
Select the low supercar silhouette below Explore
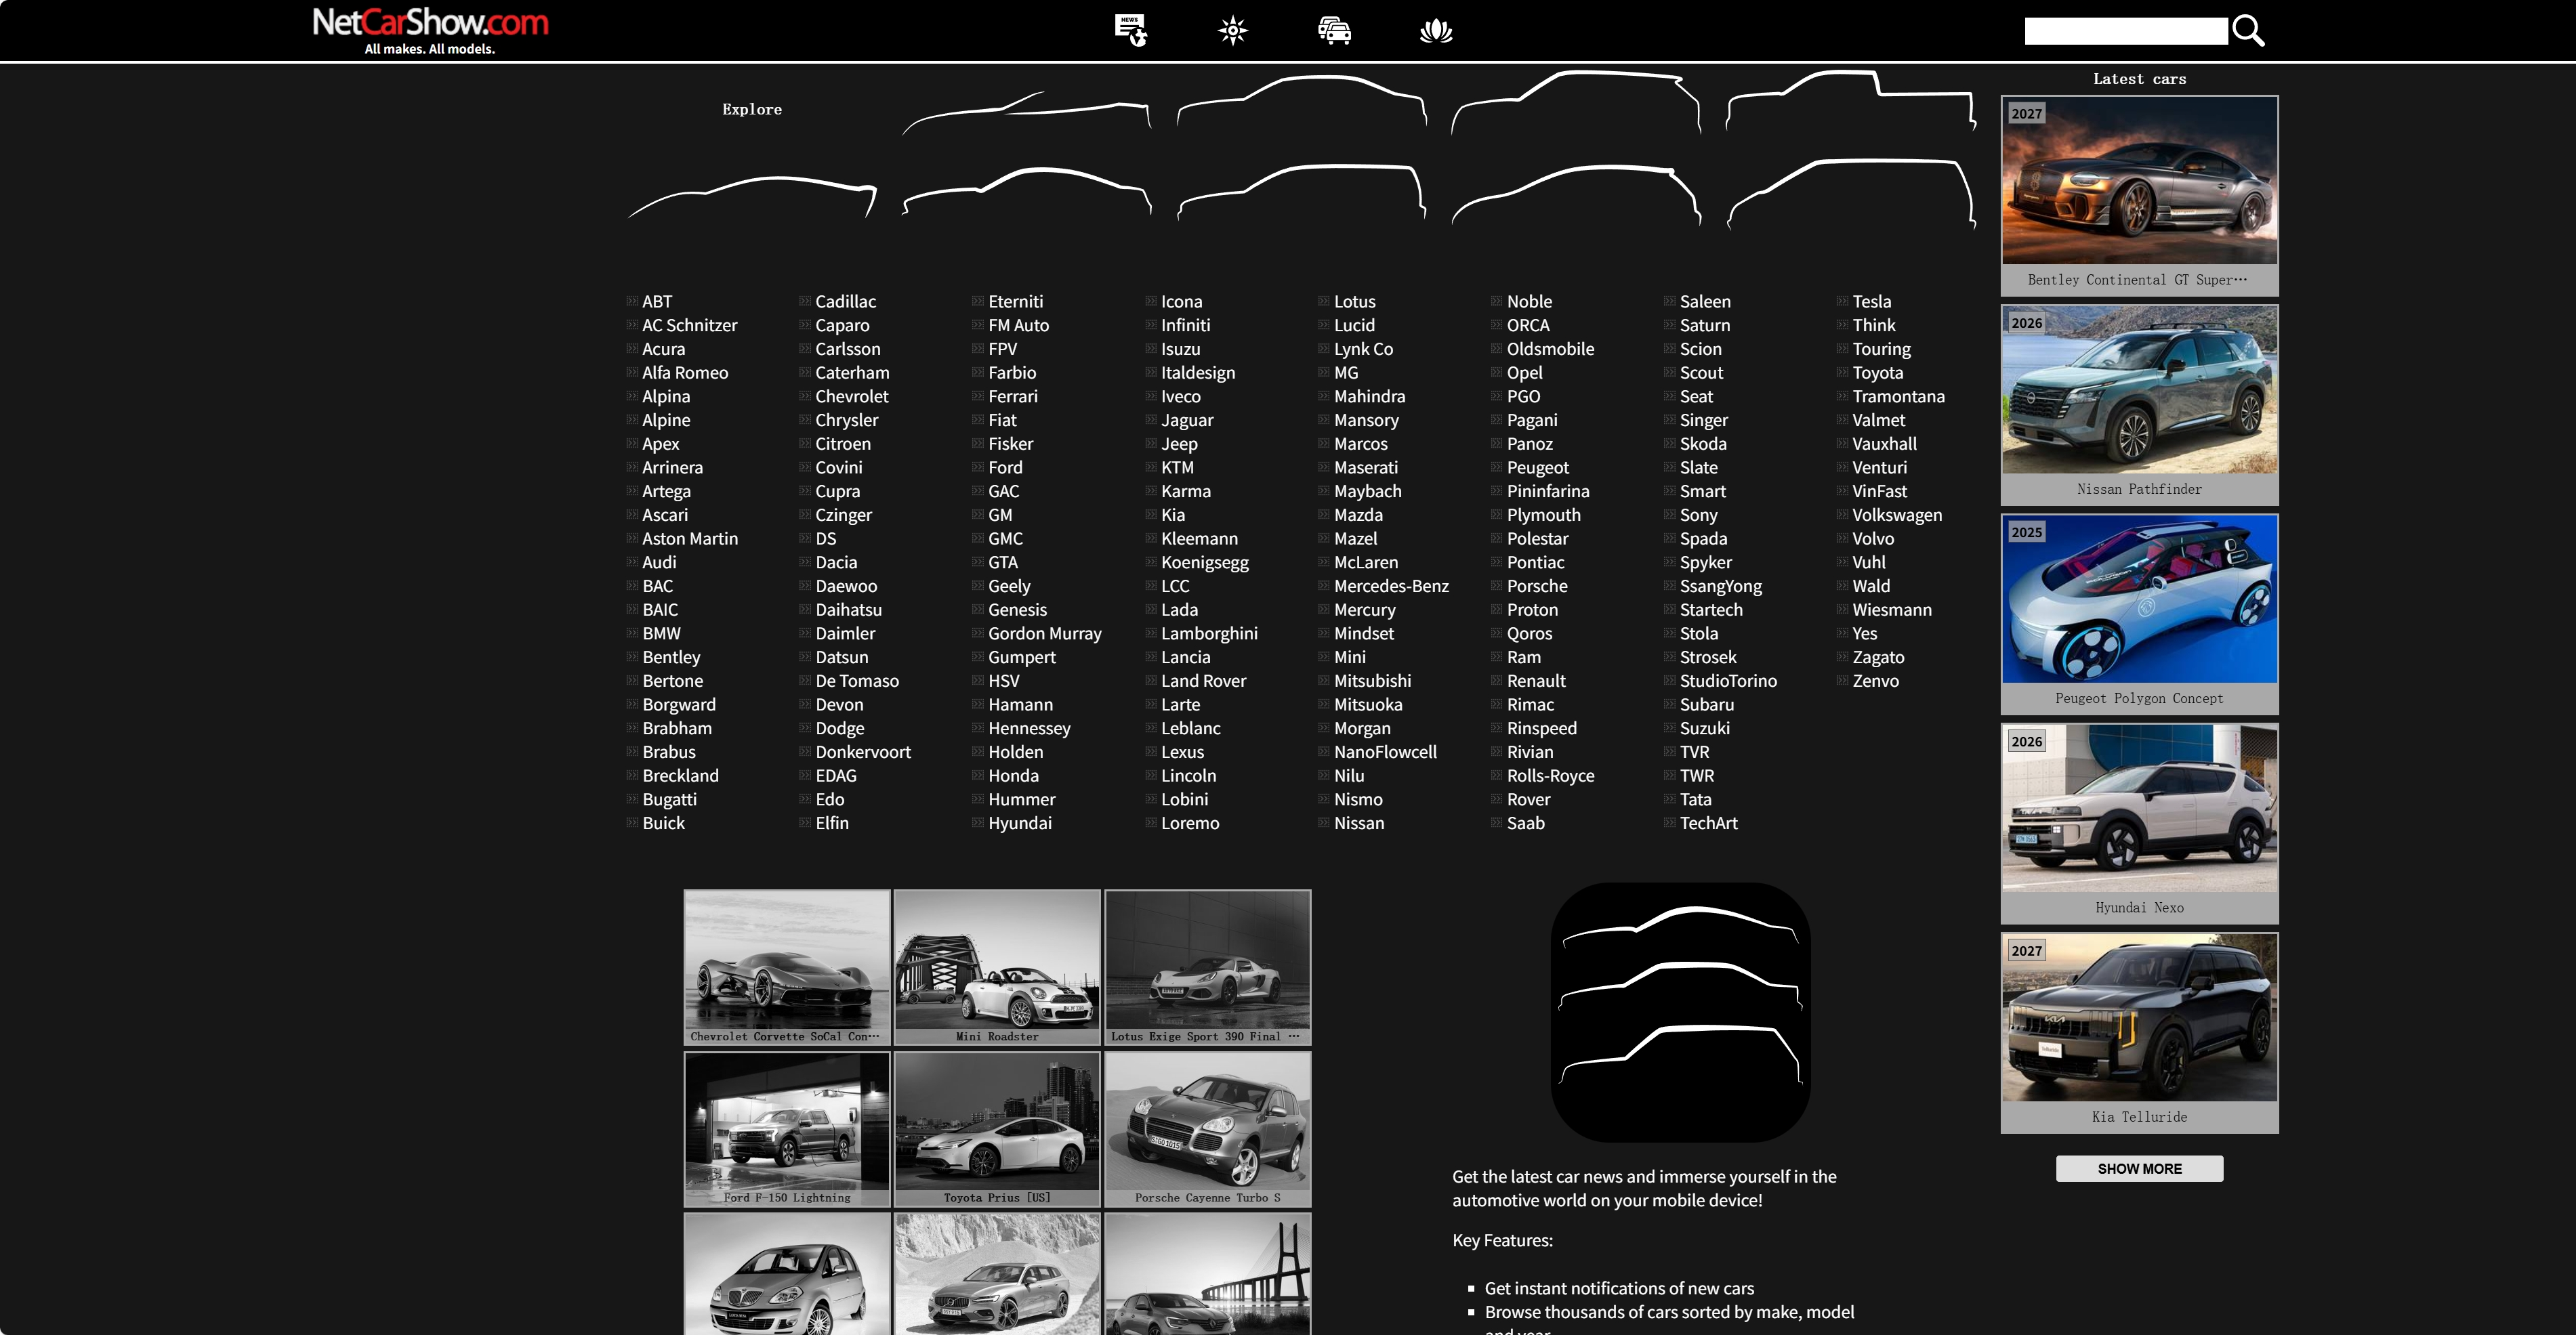752,197
